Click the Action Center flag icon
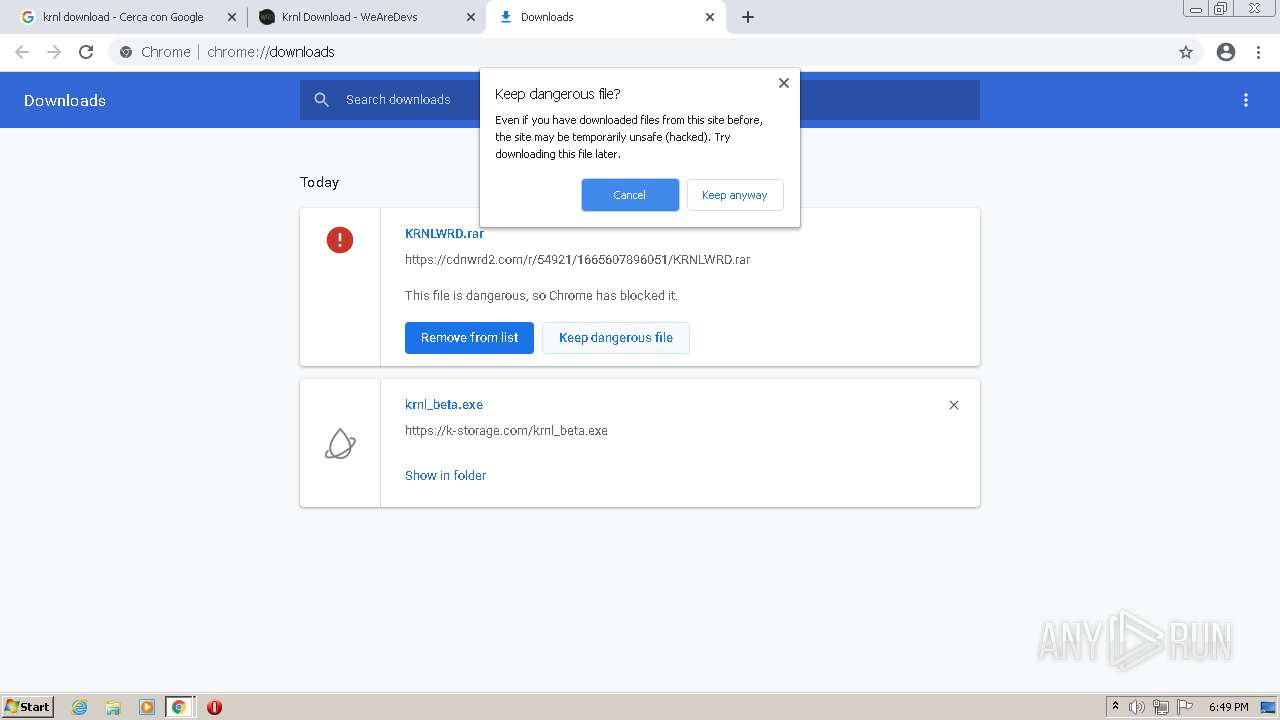Image resolution: width=1280 pixels, height=720 pixels. 1185,707
